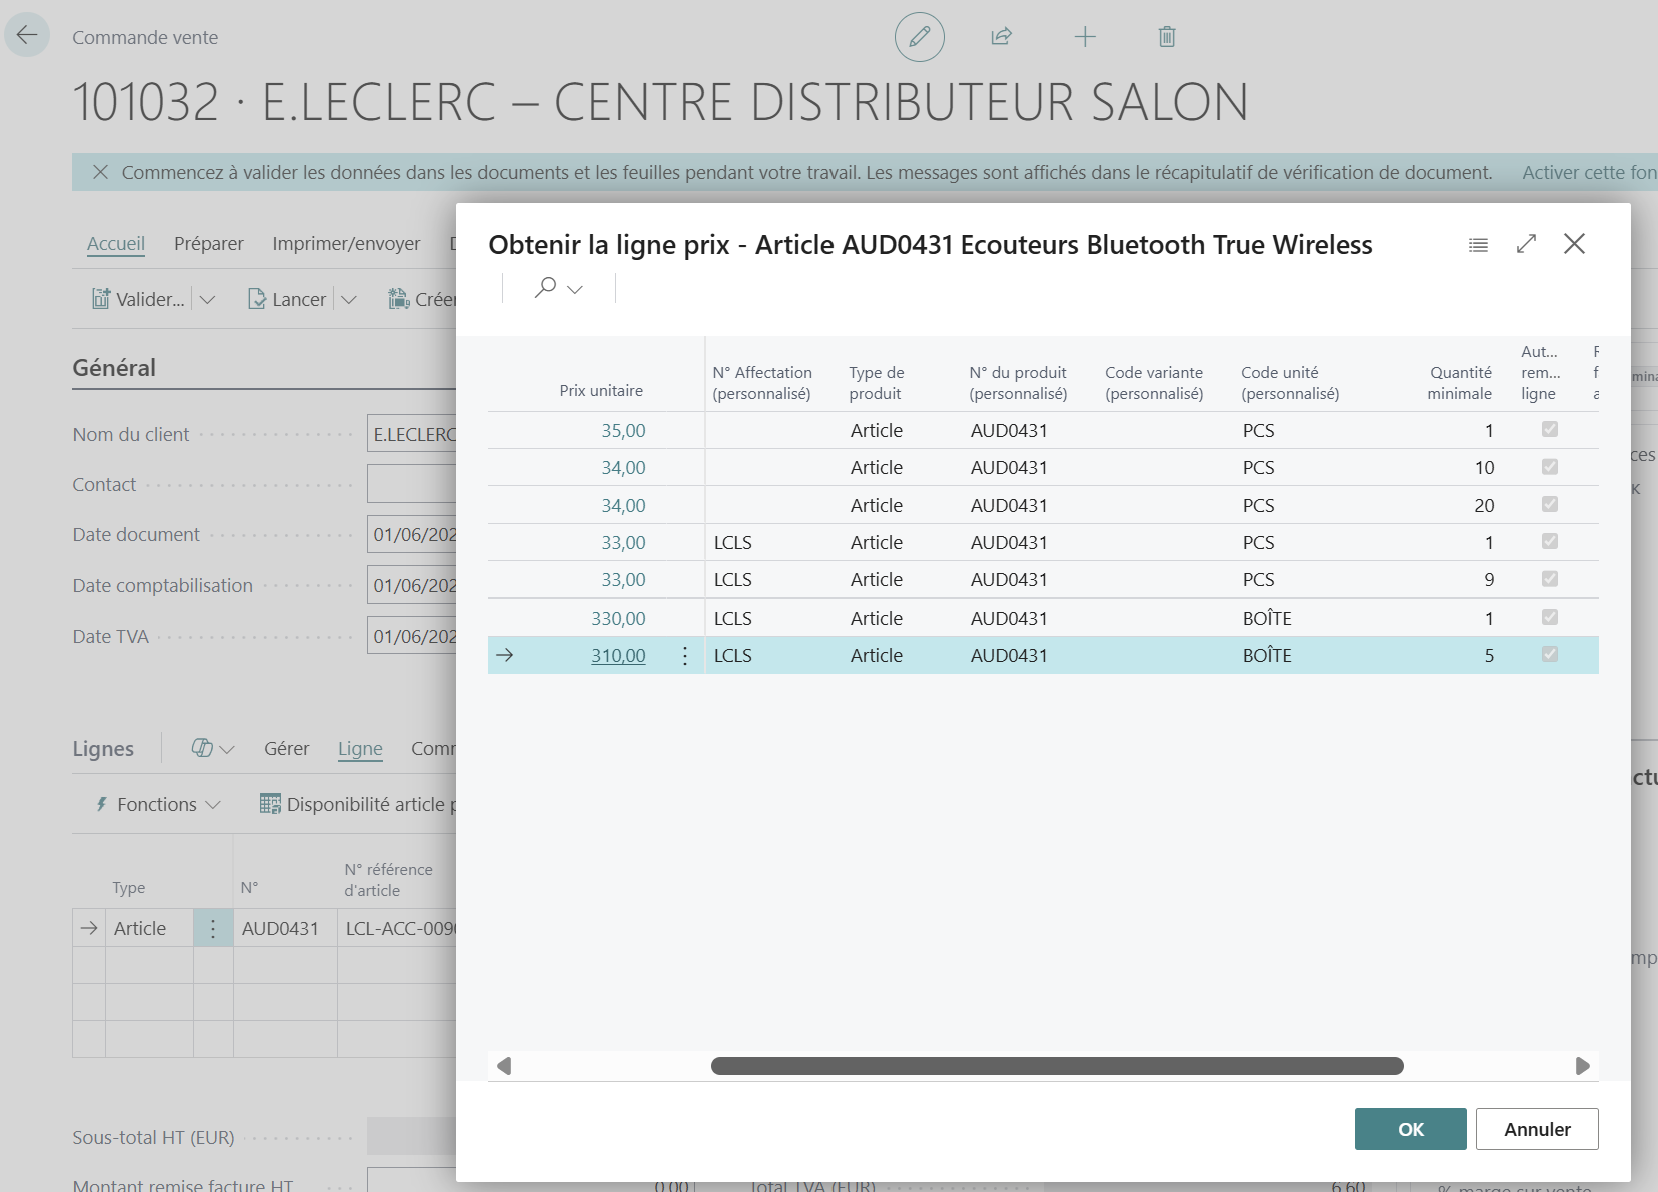Select the AUD0431 cell in order lines
This screenshot has width=1658, height=1192.
[285, 928]
